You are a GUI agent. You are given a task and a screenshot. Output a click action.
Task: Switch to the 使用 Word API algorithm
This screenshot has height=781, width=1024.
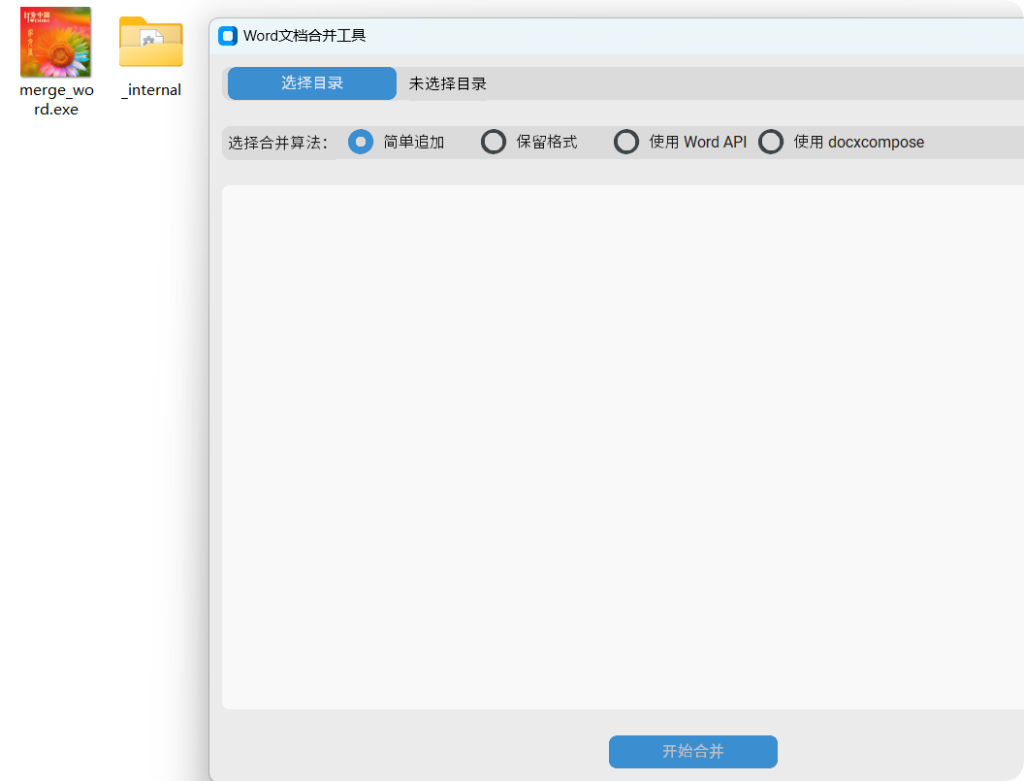click(627, 142)
